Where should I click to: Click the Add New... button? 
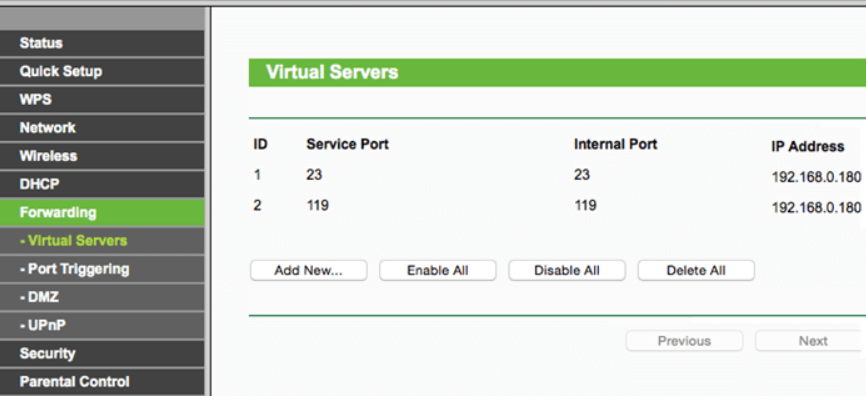pos(308,270)
